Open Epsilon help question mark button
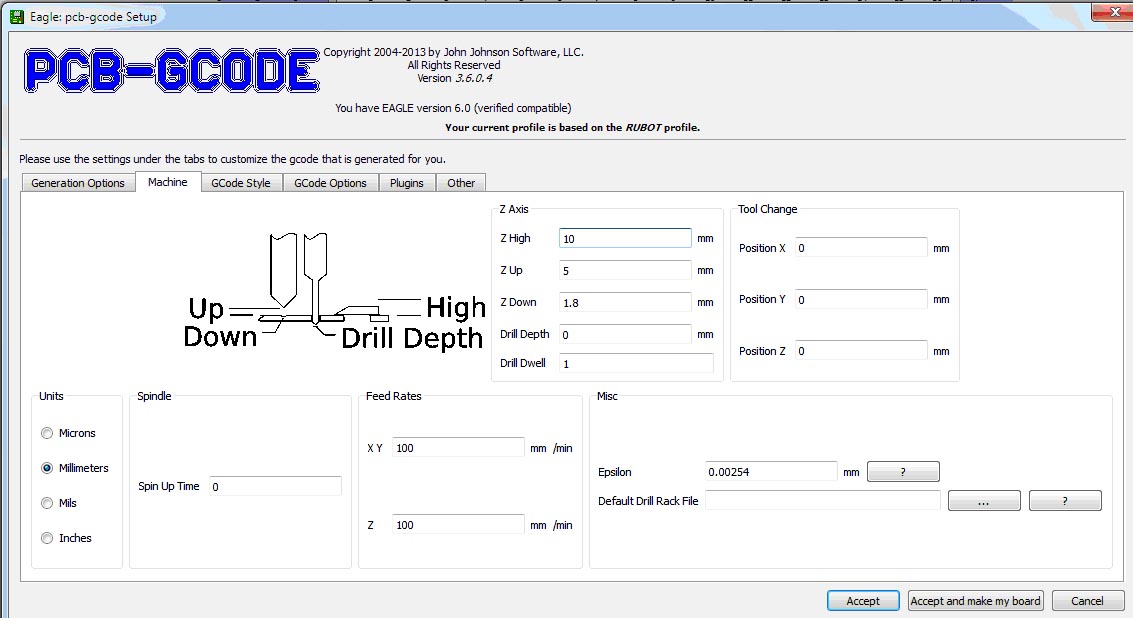This screenshot has width=1133, height=618. point(903,472)
